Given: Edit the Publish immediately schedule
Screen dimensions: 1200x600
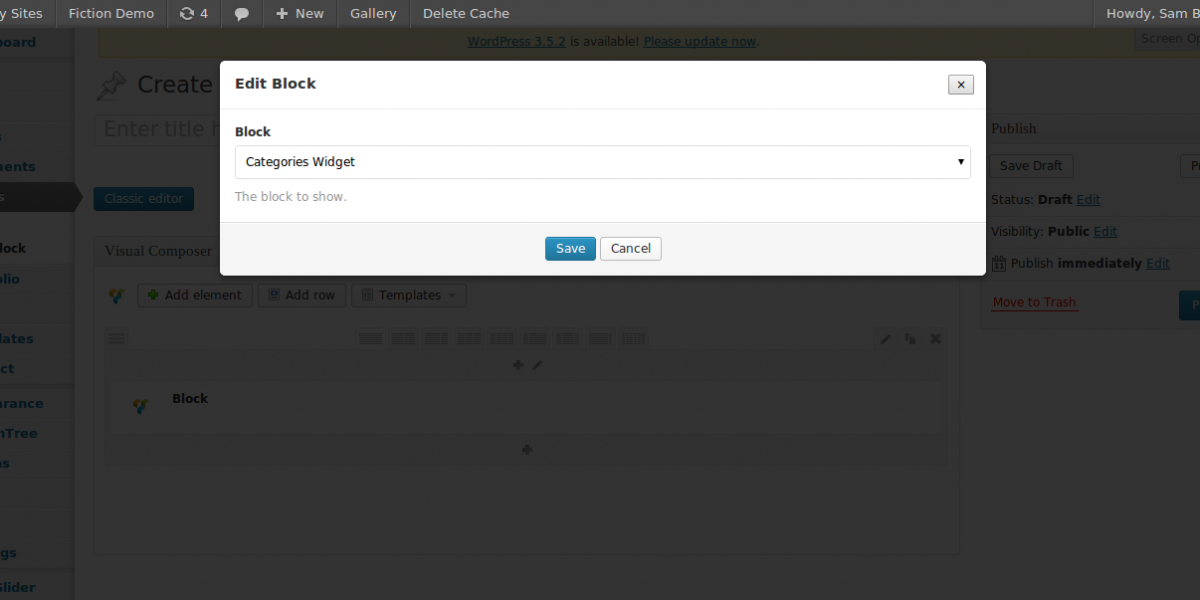Looking at the screenshot, I should [x=1158, y=264].
